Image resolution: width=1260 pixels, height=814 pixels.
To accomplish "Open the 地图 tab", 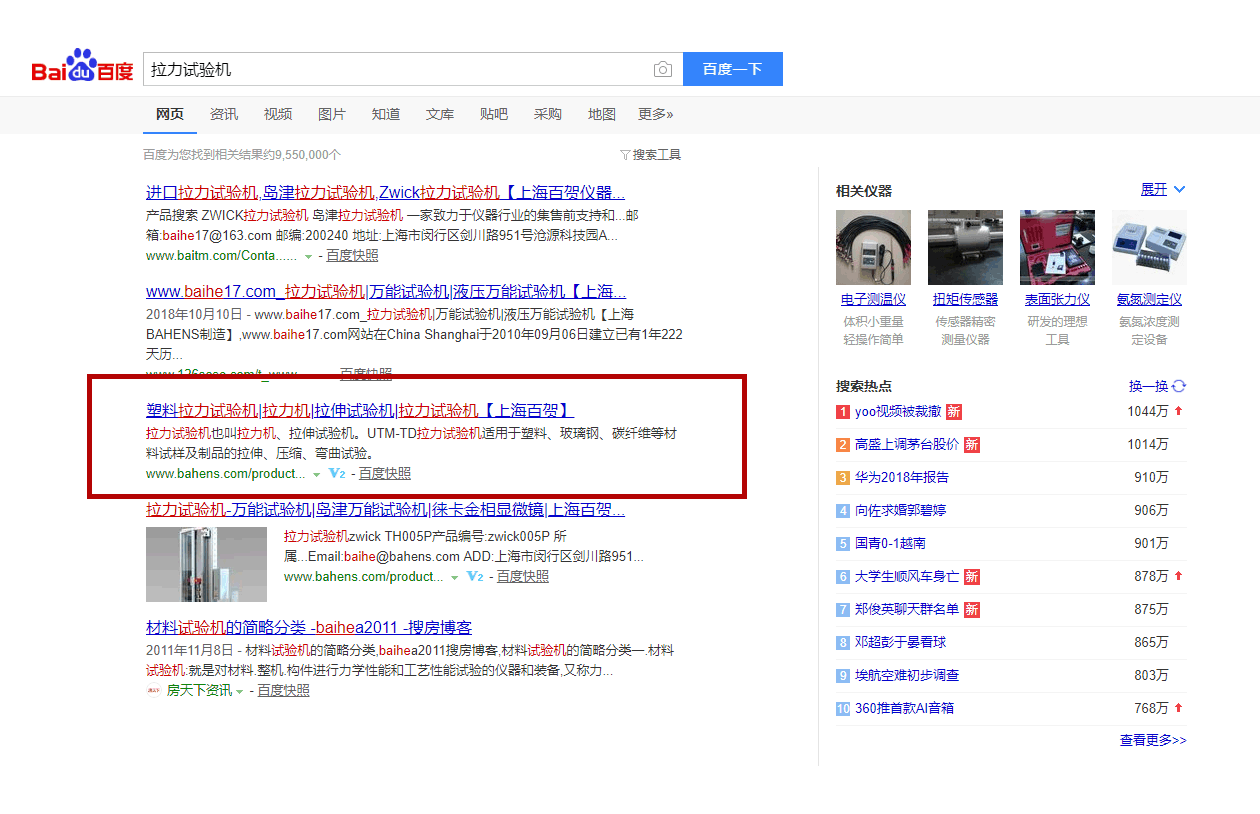I will pyautogui.click(x=602, y=114).
